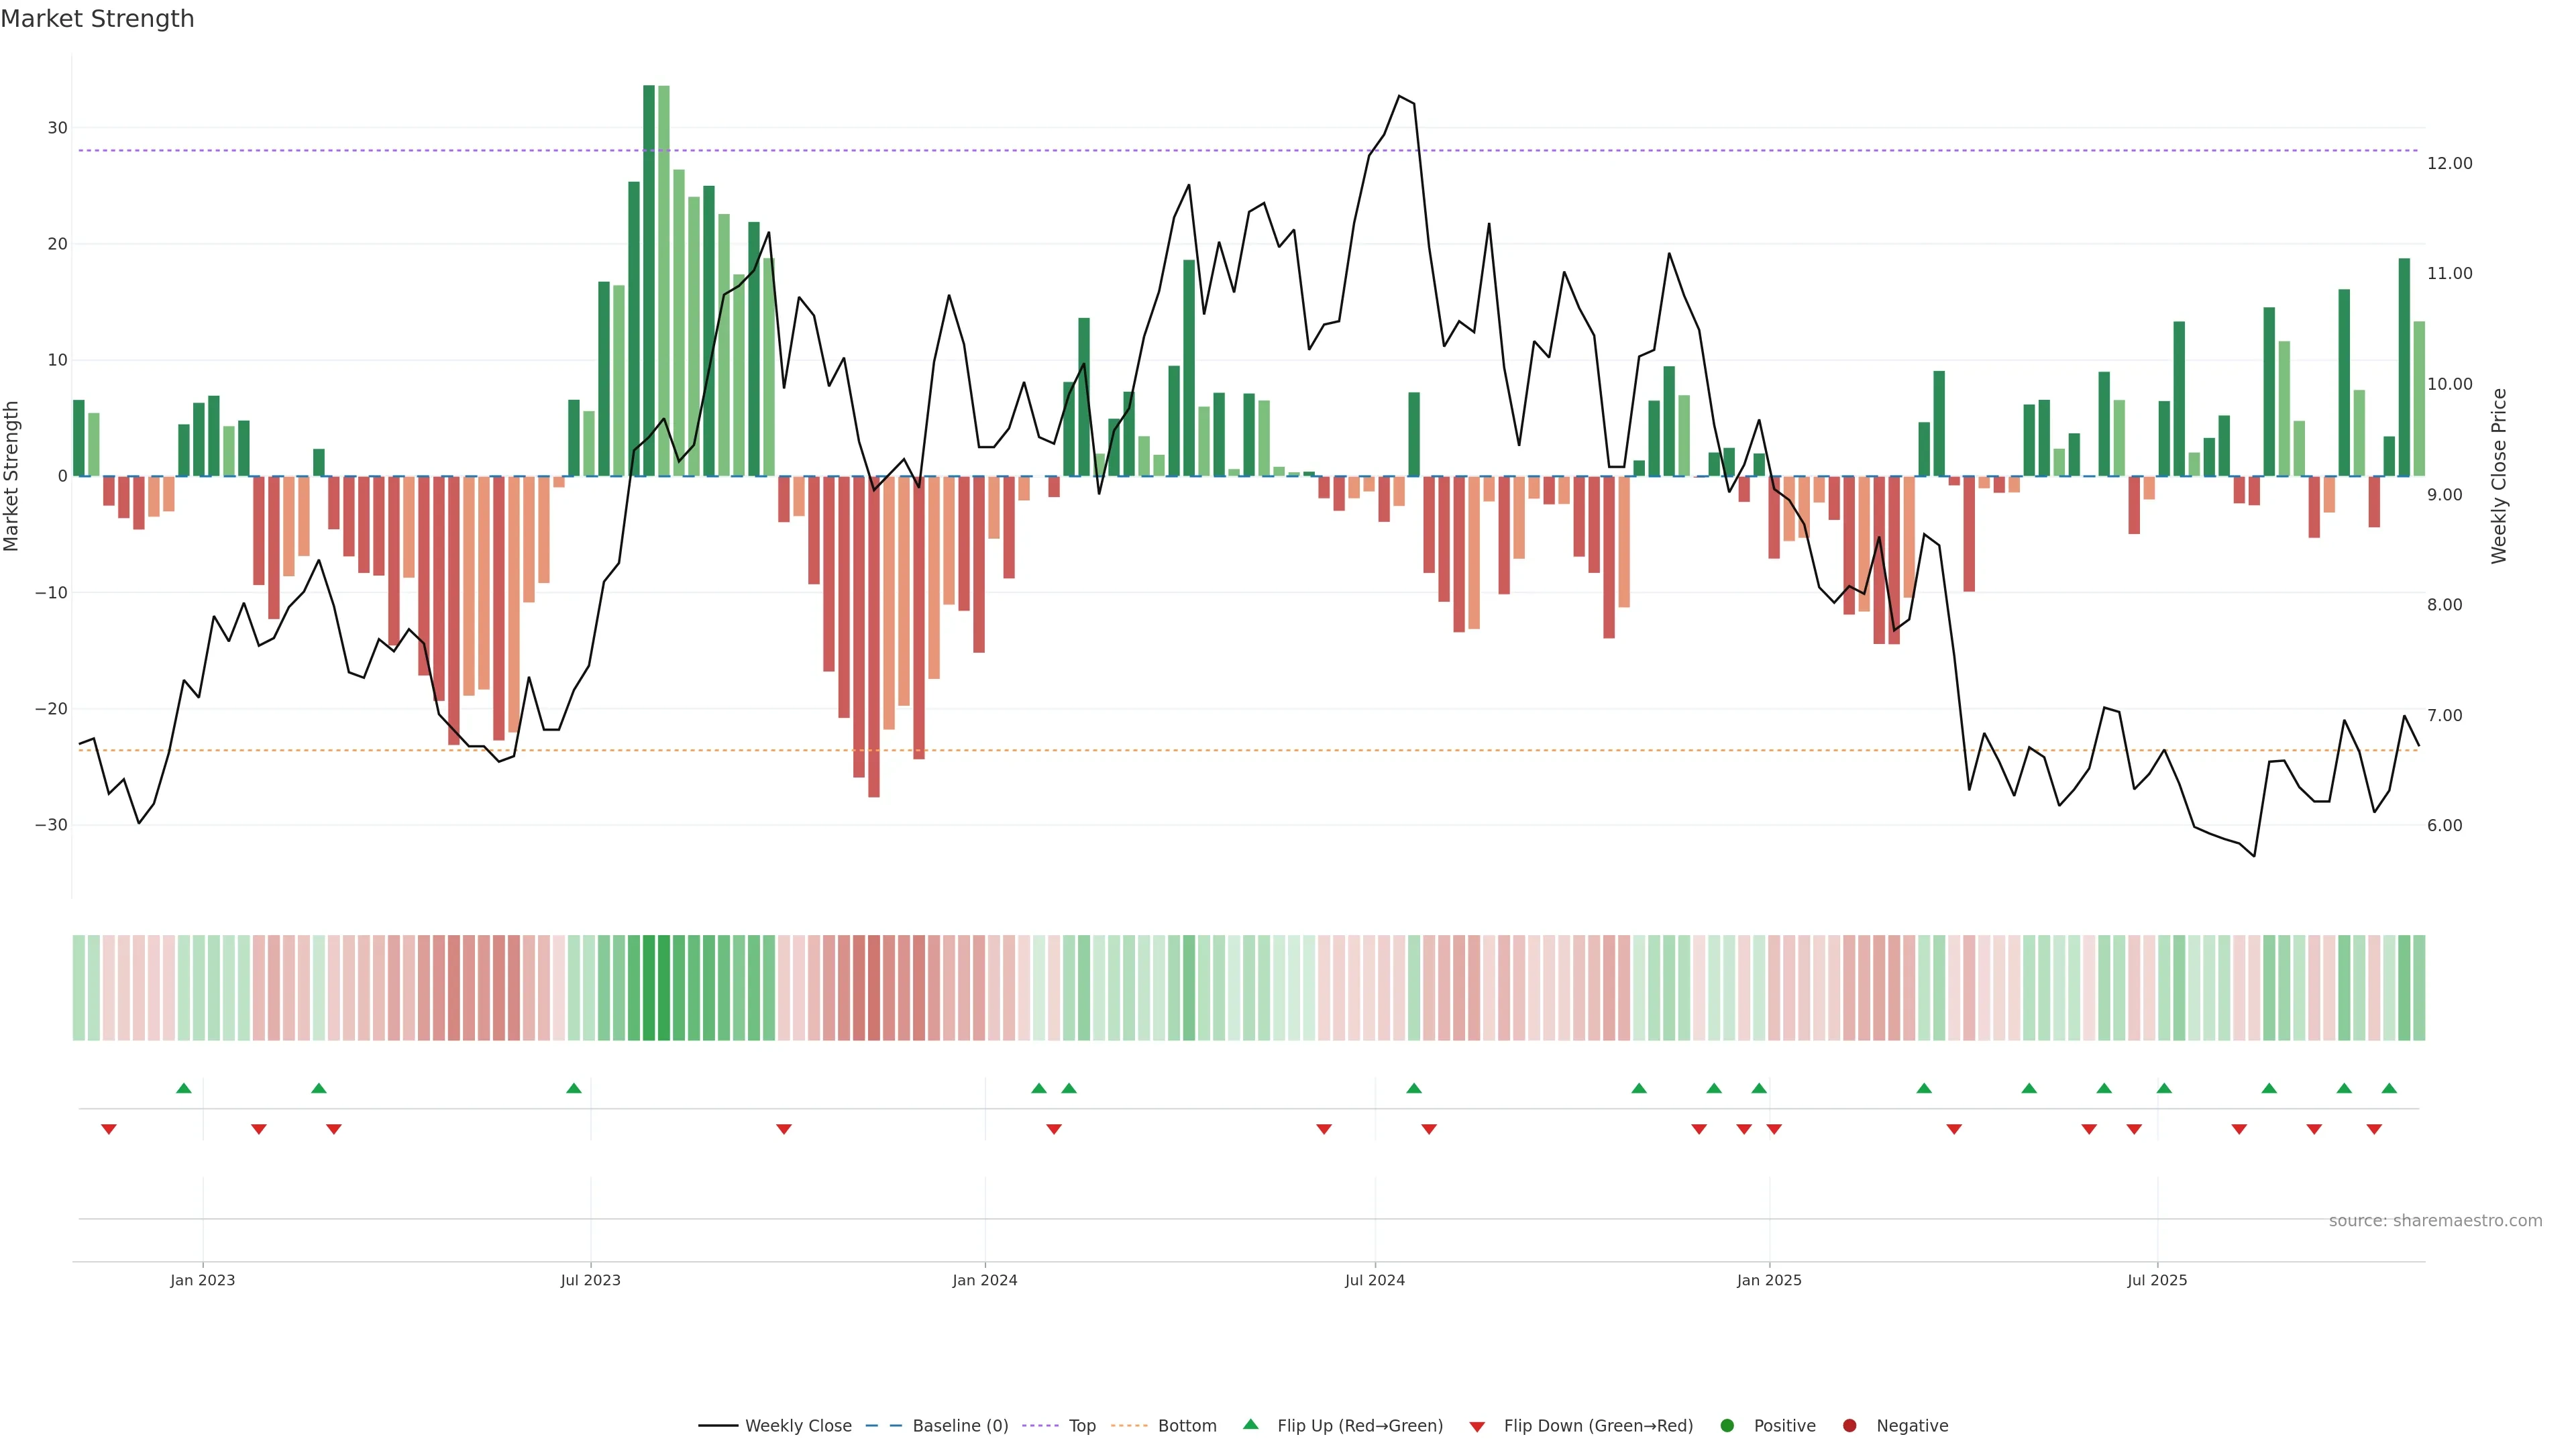Click the Positive green circle legend icon
Screen dimensions: 2576x1449
pos(1727,1425)
